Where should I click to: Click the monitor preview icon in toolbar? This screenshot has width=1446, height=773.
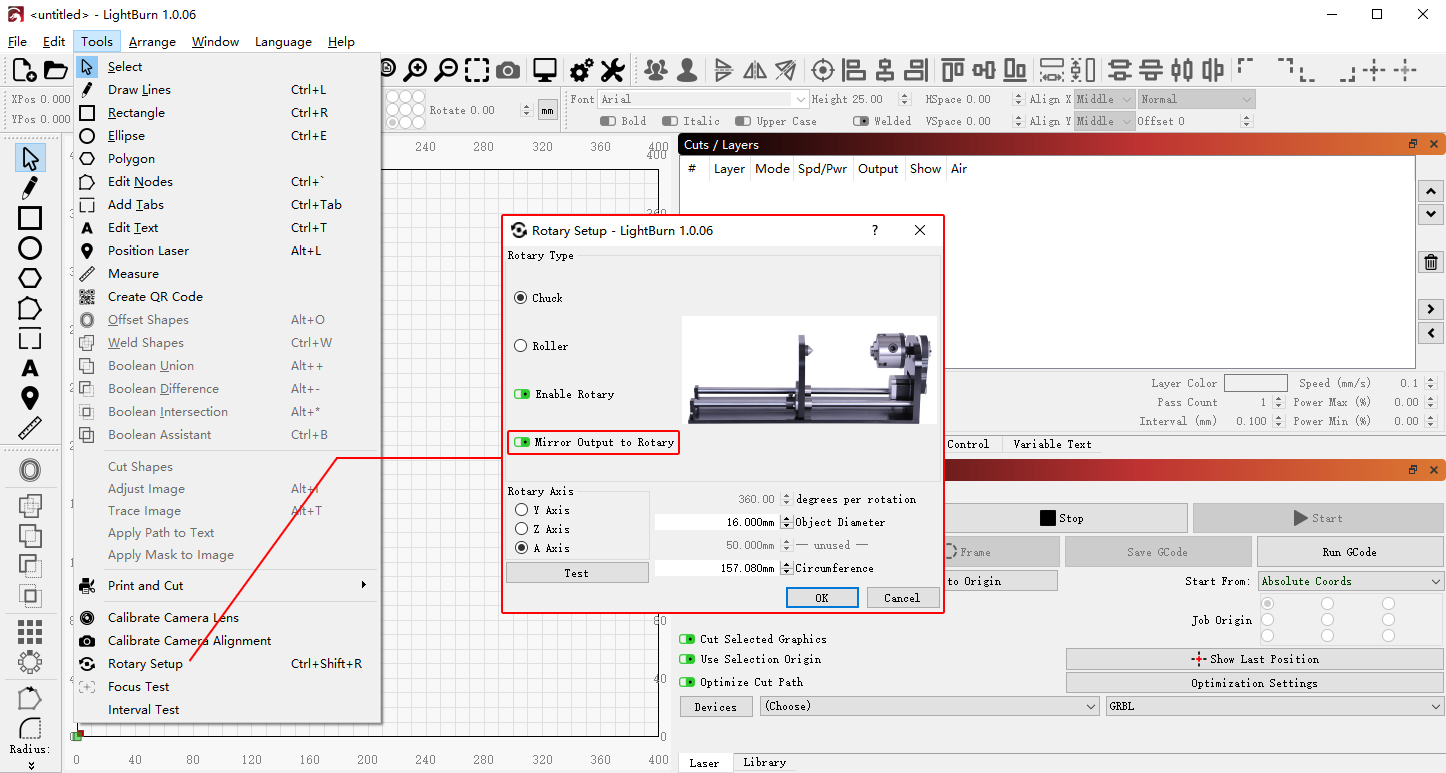[x=544, y=70]
